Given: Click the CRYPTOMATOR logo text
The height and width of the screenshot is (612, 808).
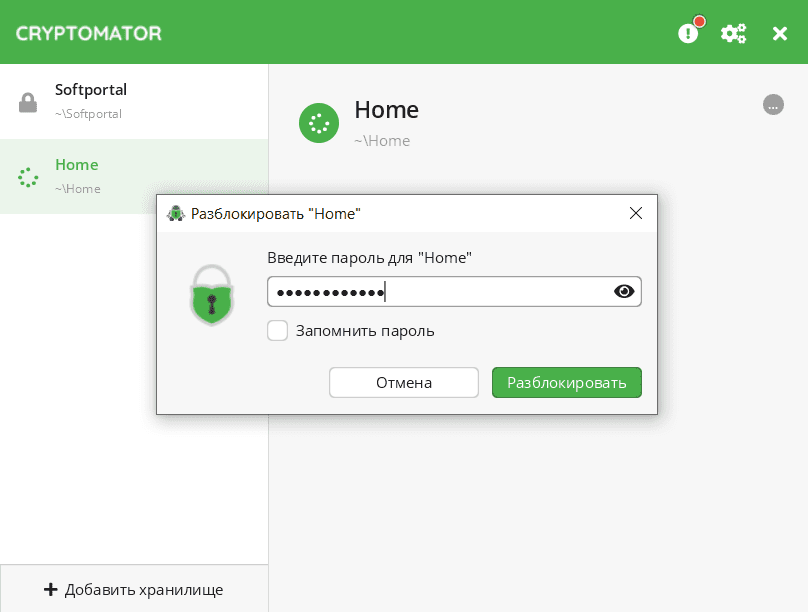Looking at the screenshot, I should [88, 33].
